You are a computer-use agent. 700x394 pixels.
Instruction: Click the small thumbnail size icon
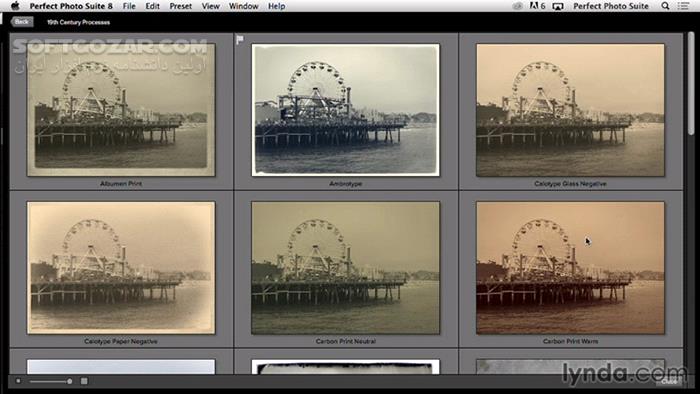click(x=18, y=381)
